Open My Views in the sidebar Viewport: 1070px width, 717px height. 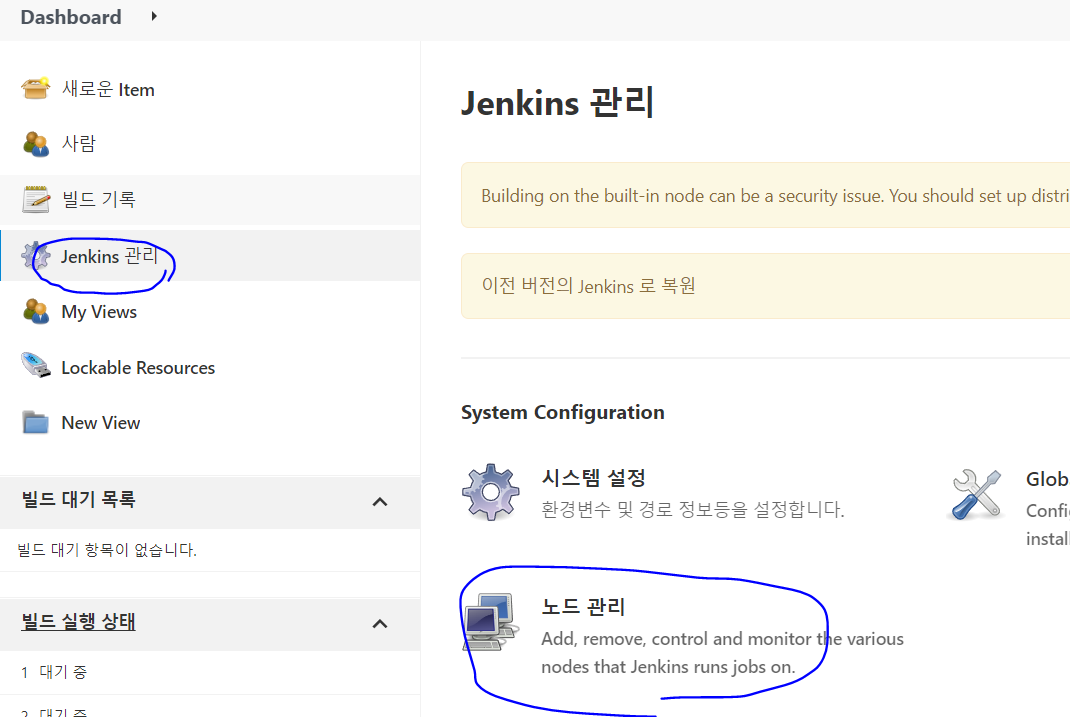coord(99,312)
